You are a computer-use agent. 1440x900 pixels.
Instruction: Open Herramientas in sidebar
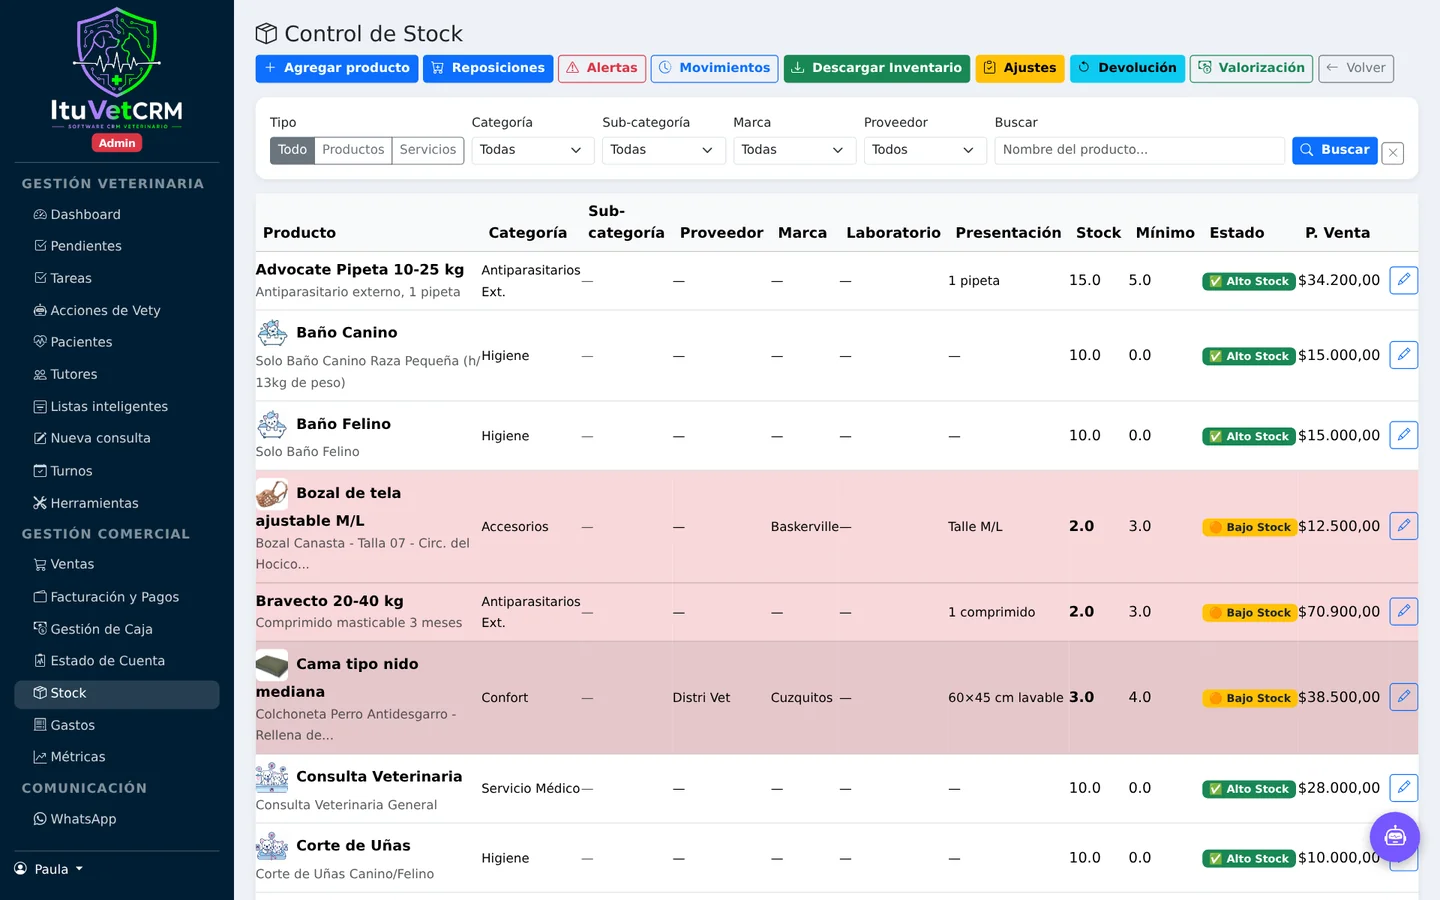click(x=117, y=503)
